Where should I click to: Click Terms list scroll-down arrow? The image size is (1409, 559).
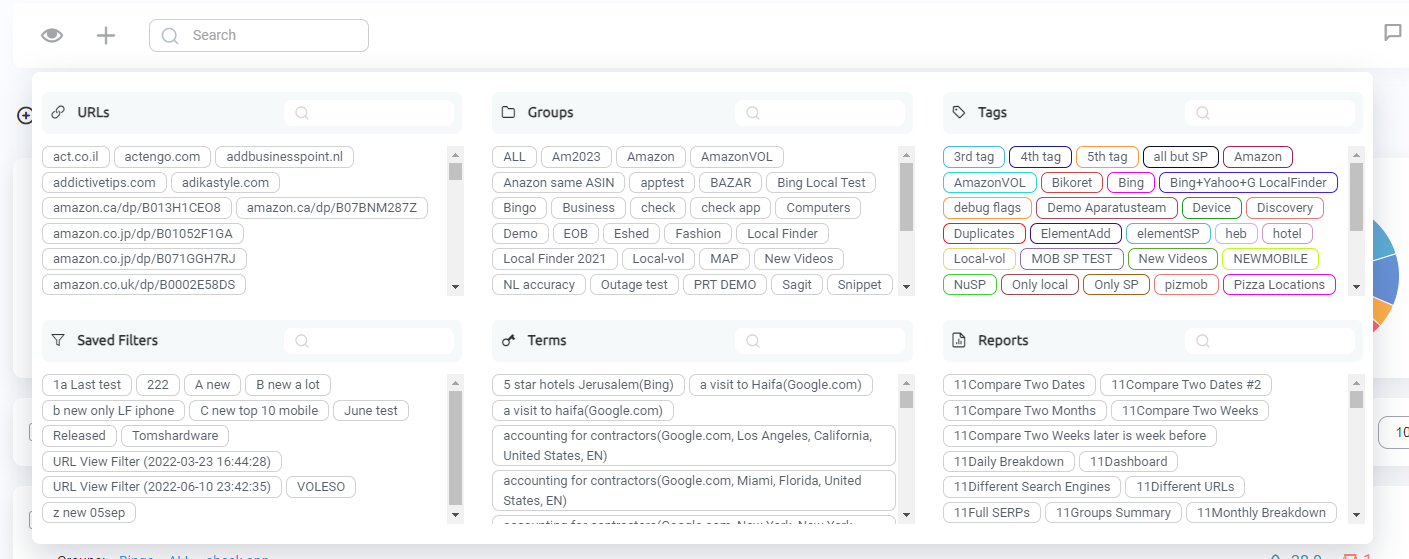[906, 515]
